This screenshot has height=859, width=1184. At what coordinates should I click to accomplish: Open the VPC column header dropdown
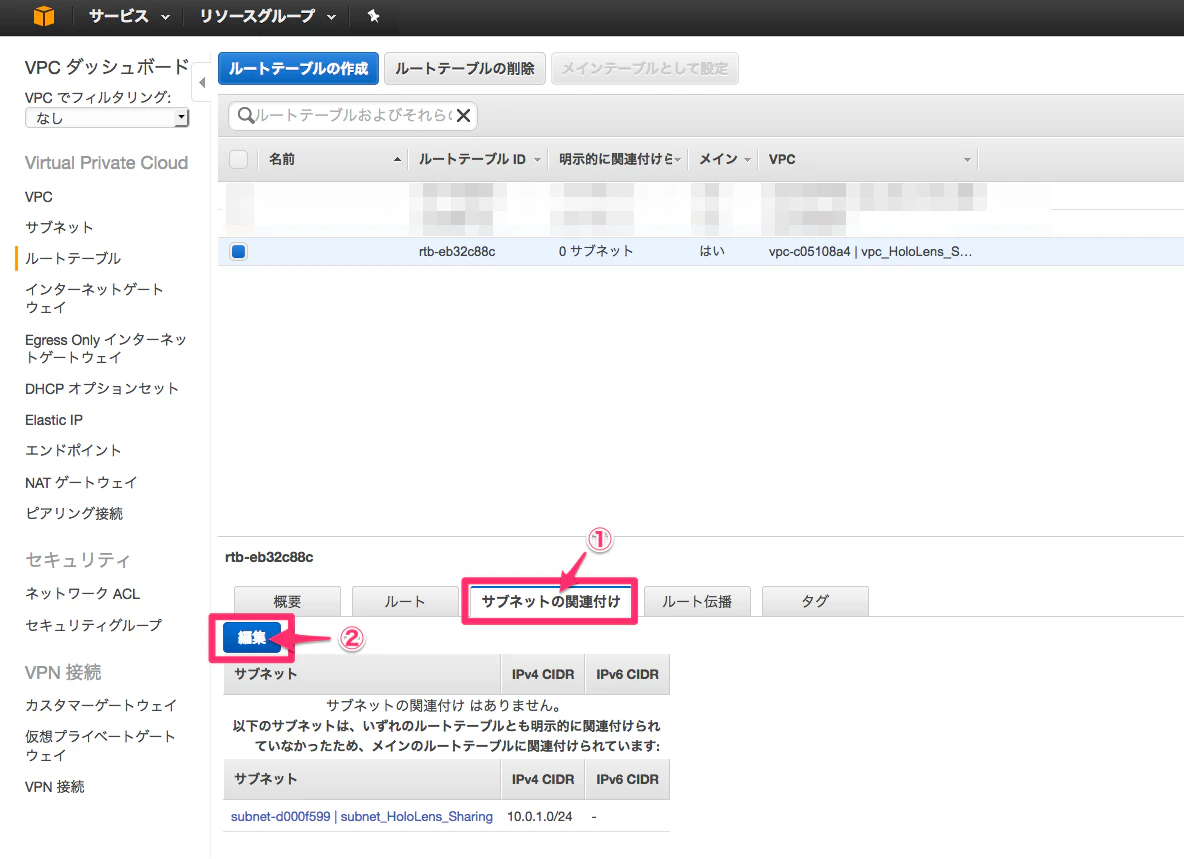(967, 159)
